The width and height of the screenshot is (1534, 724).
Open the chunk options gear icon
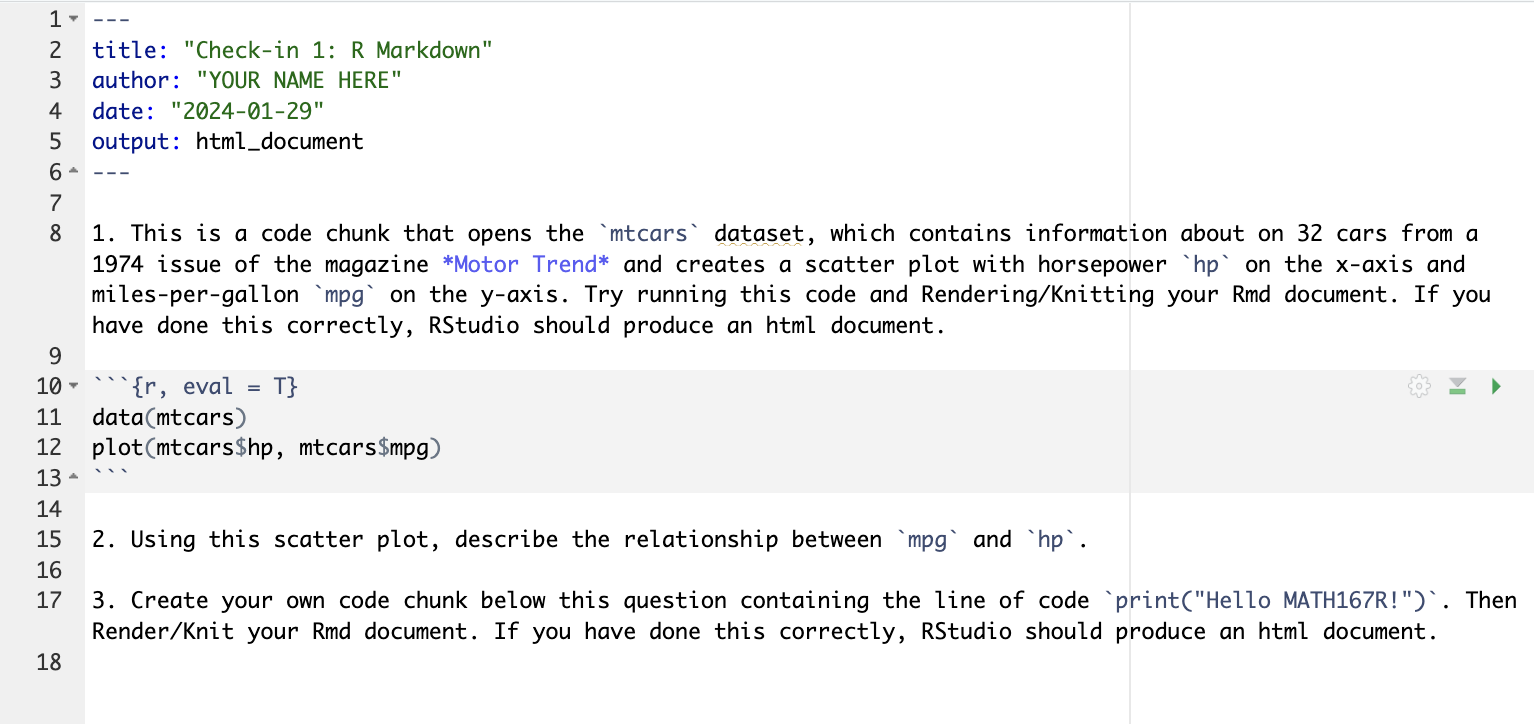pos(1418,386)
